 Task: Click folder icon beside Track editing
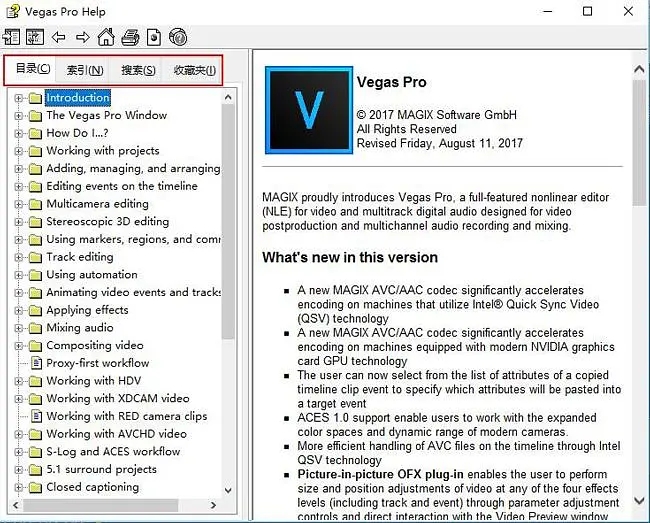click(35, 257)
